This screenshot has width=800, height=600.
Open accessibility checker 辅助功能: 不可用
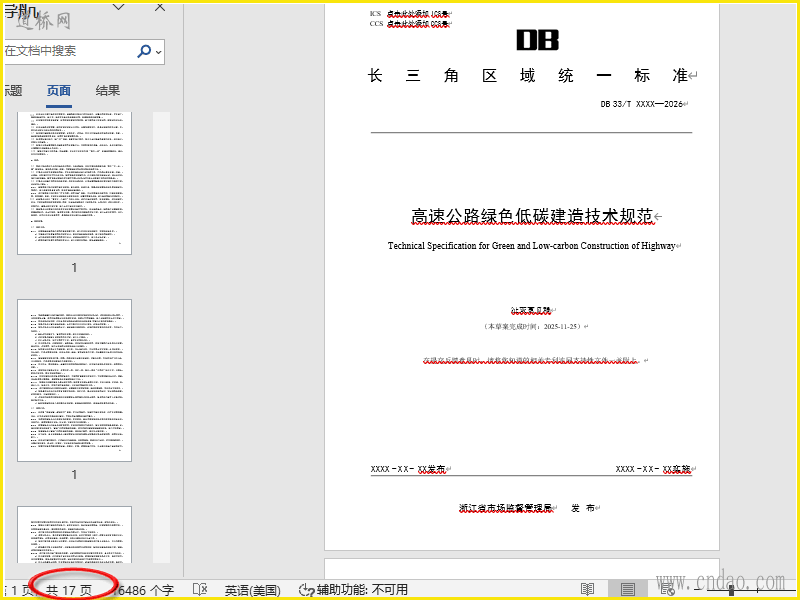[x=353, y=590]
